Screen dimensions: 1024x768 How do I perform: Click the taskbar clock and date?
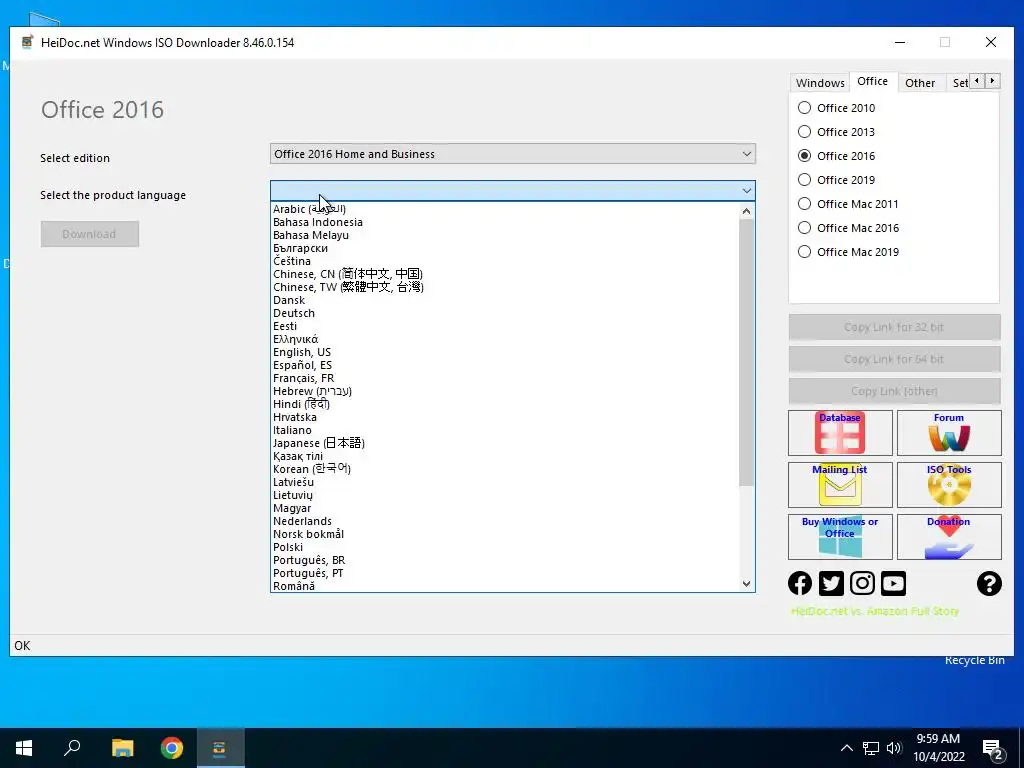coord(938,748)
